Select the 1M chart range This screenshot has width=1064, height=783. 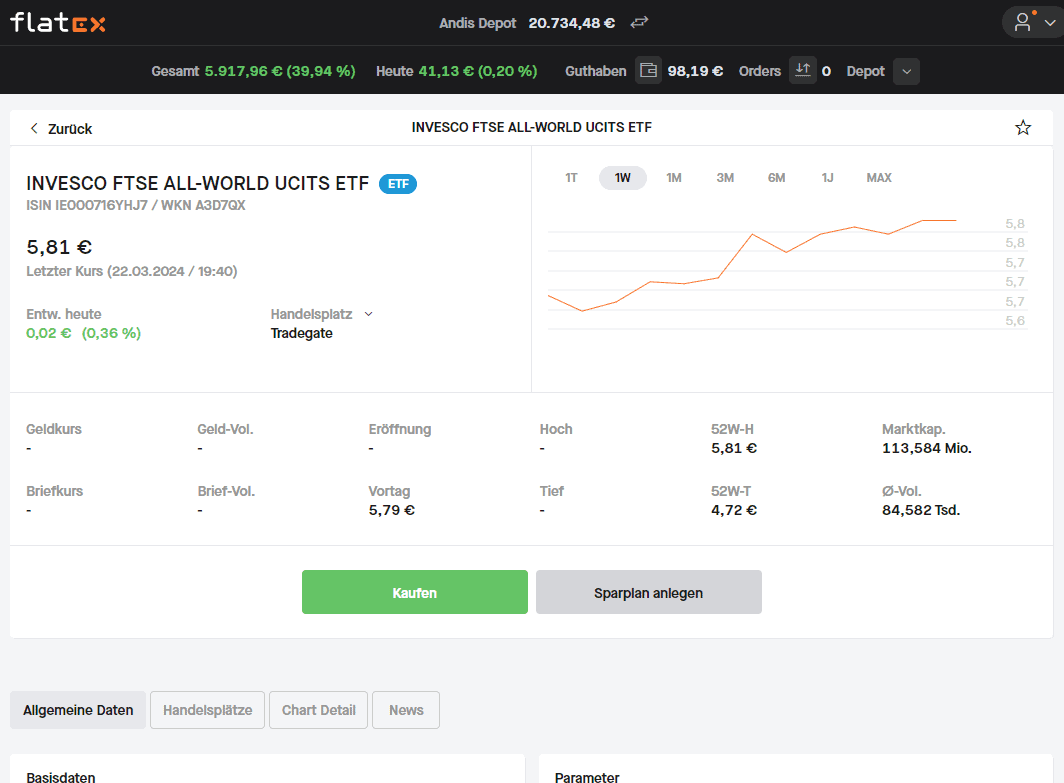[674, 178]
